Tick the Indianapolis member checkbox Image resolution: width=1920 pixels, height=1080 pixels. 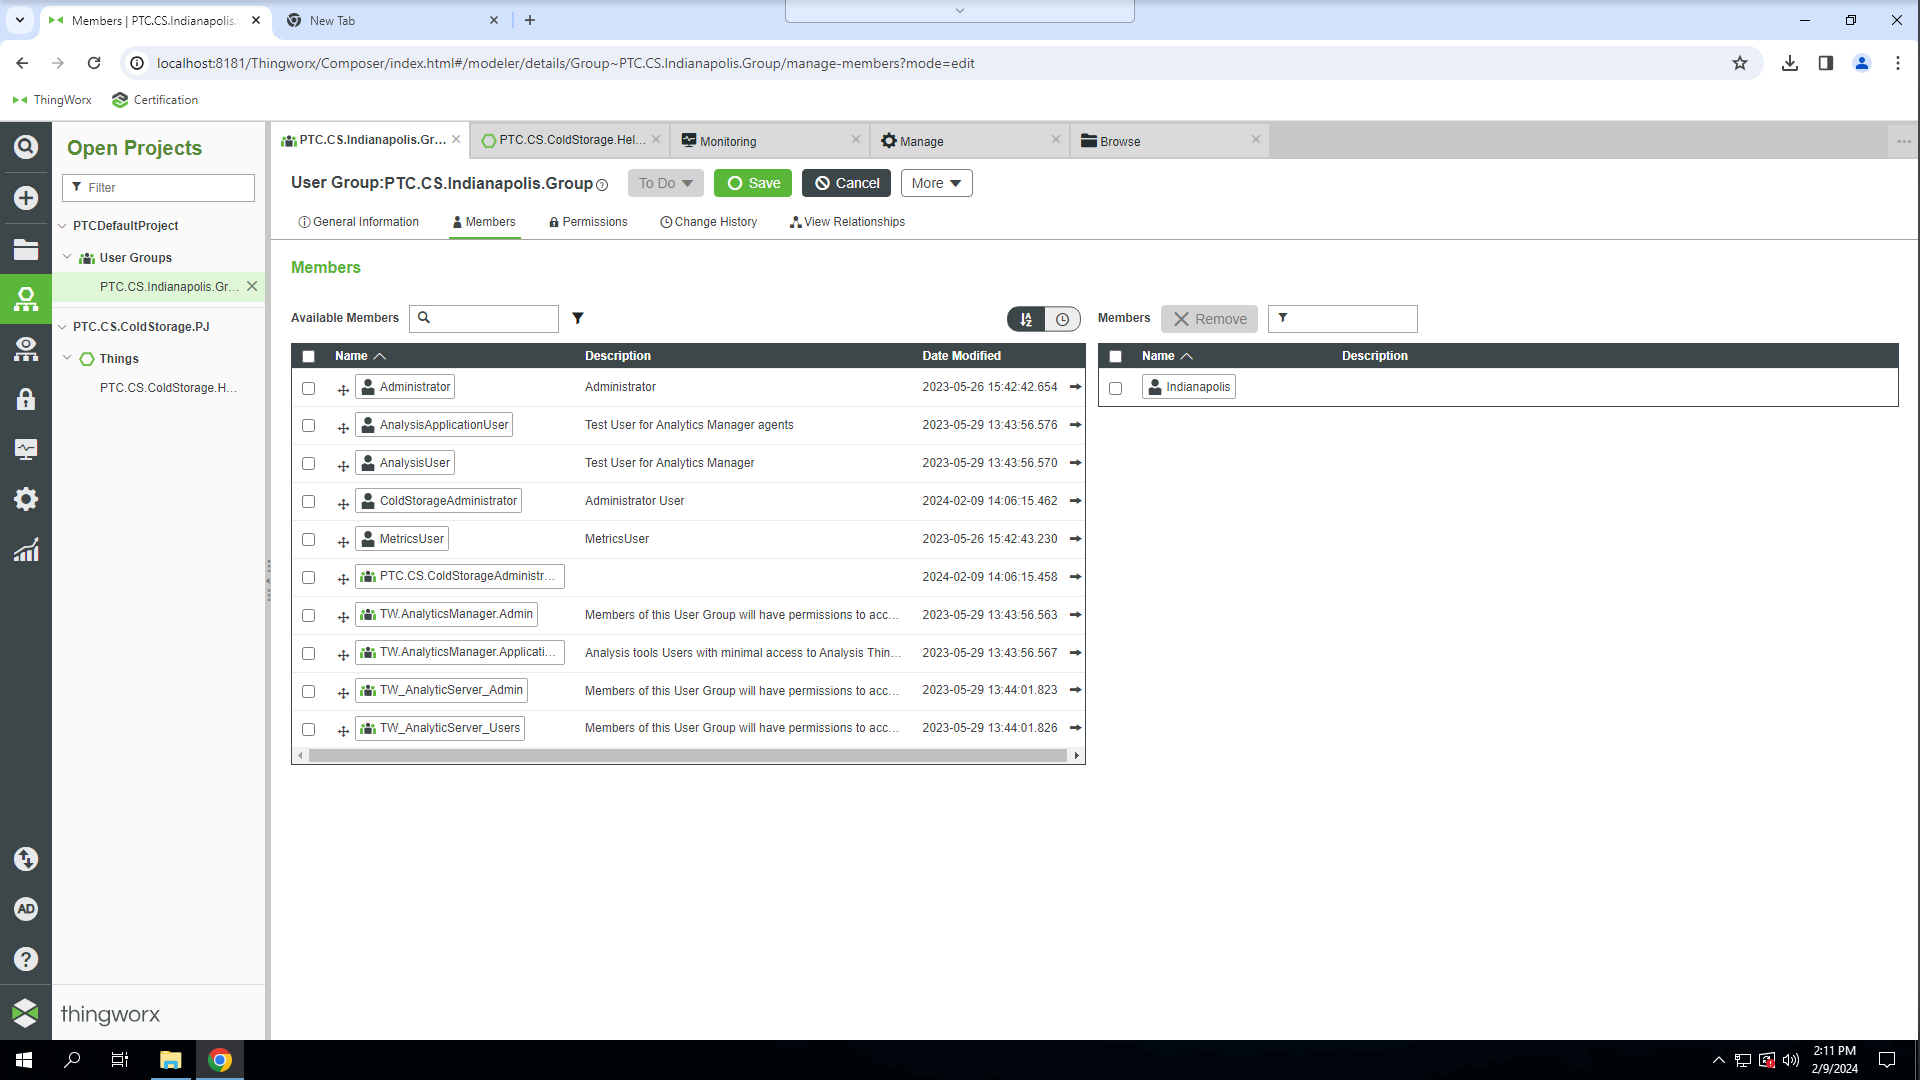click(1115, 388)
